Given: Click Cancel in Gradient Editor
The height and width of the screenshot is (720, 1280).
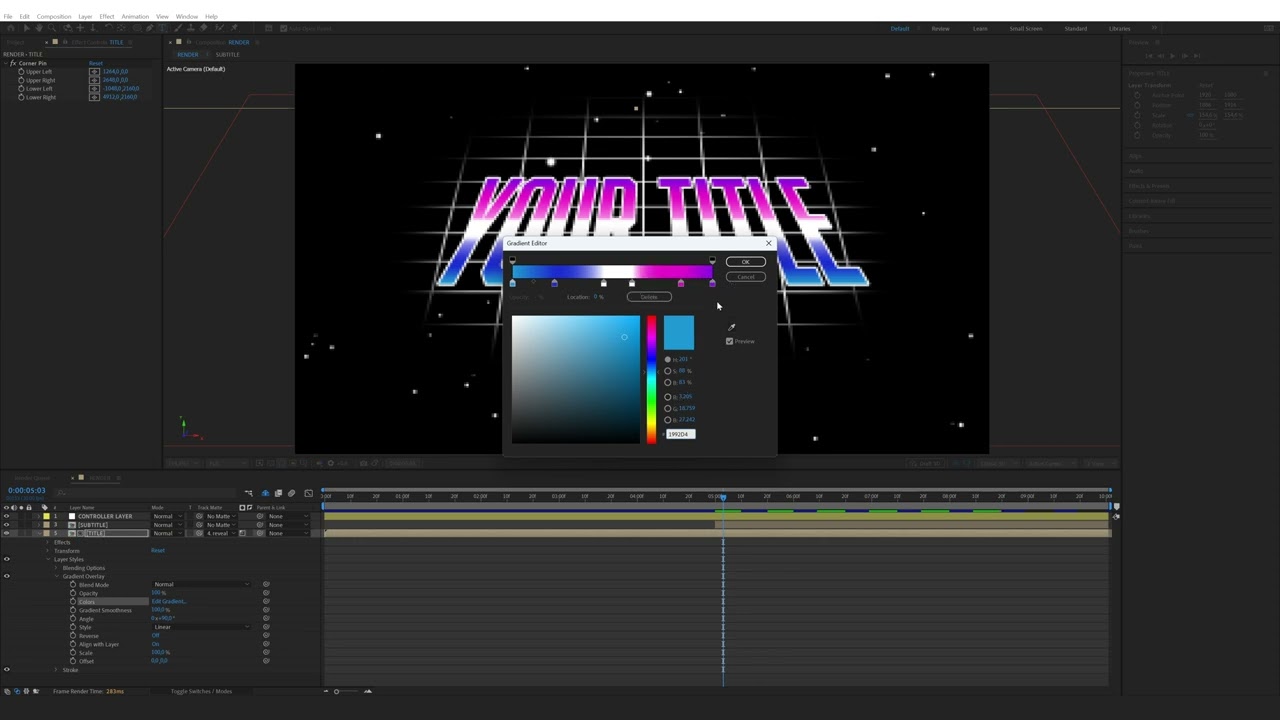Looking at the screenshot, I should (745, 277).
